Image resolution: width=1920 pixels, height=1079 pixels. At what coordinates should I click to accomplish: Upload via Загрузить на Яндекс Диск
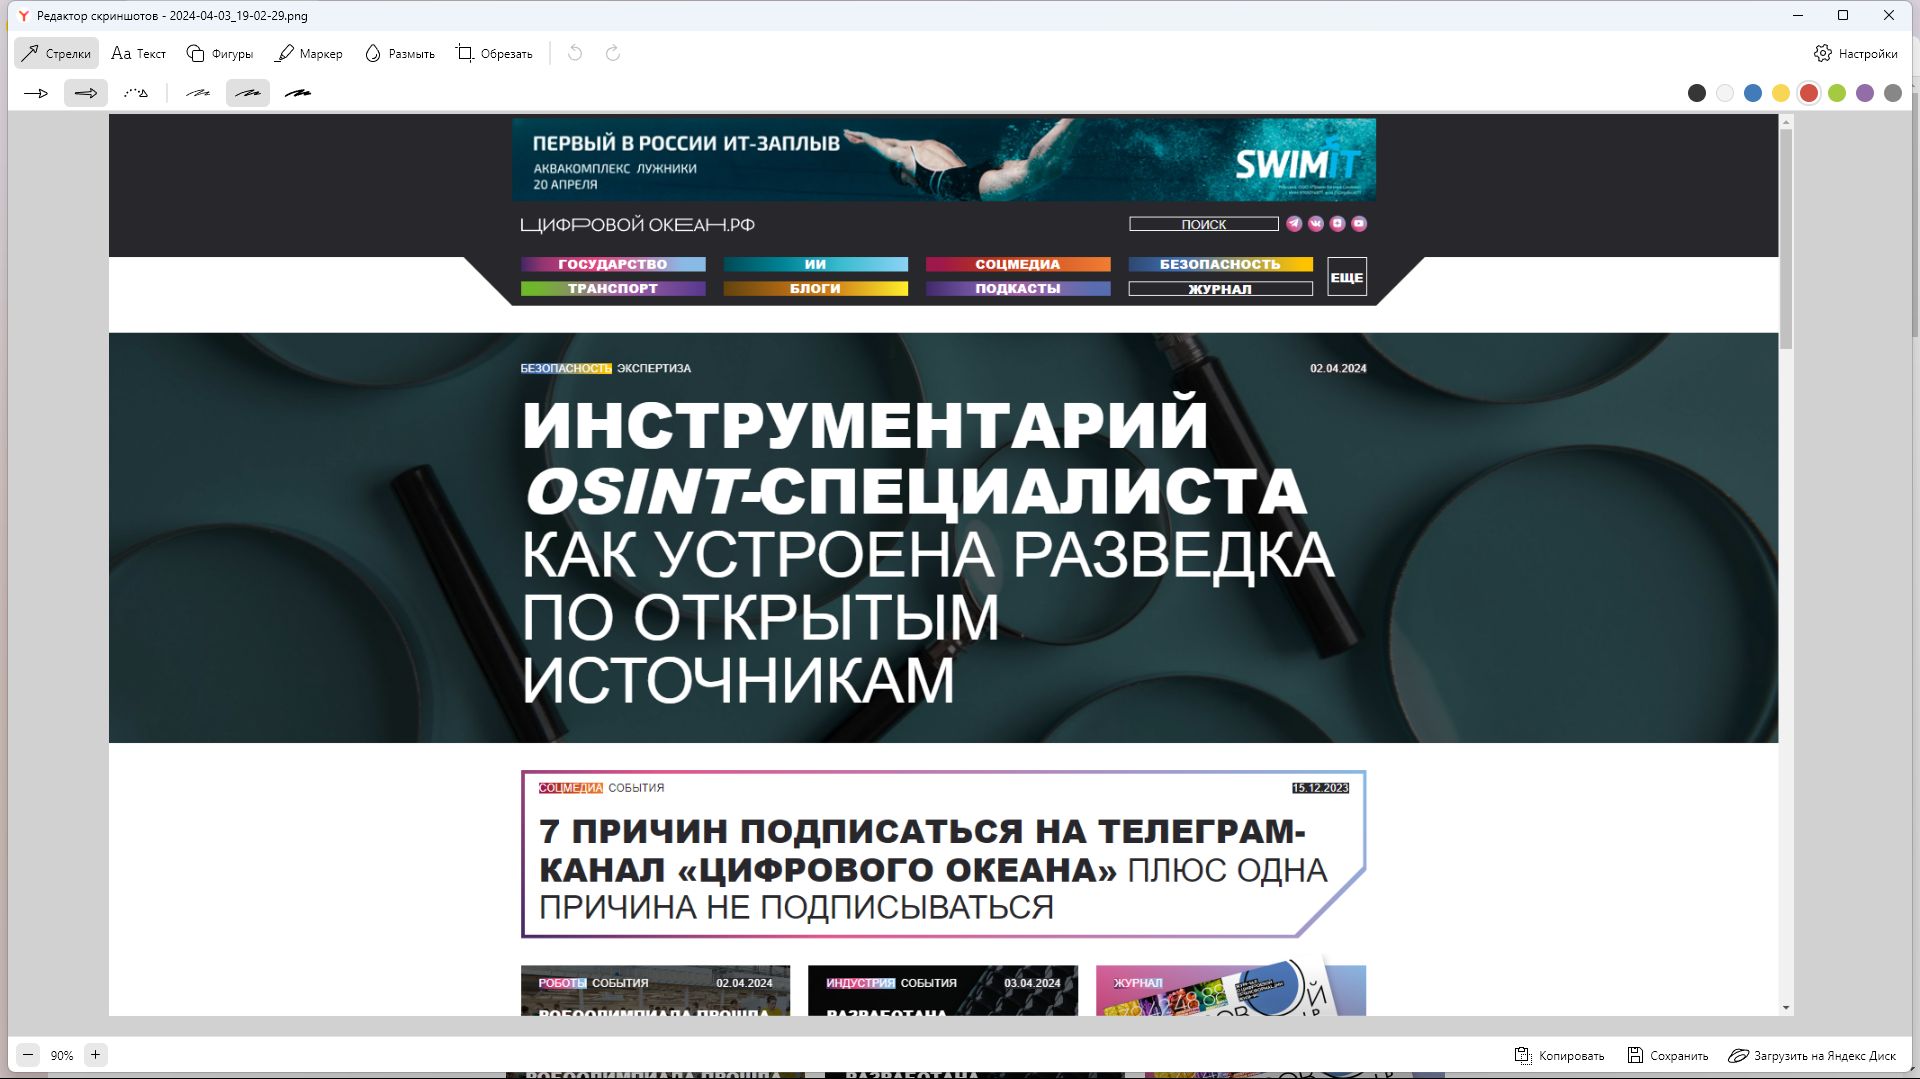pos(1812,1056)
